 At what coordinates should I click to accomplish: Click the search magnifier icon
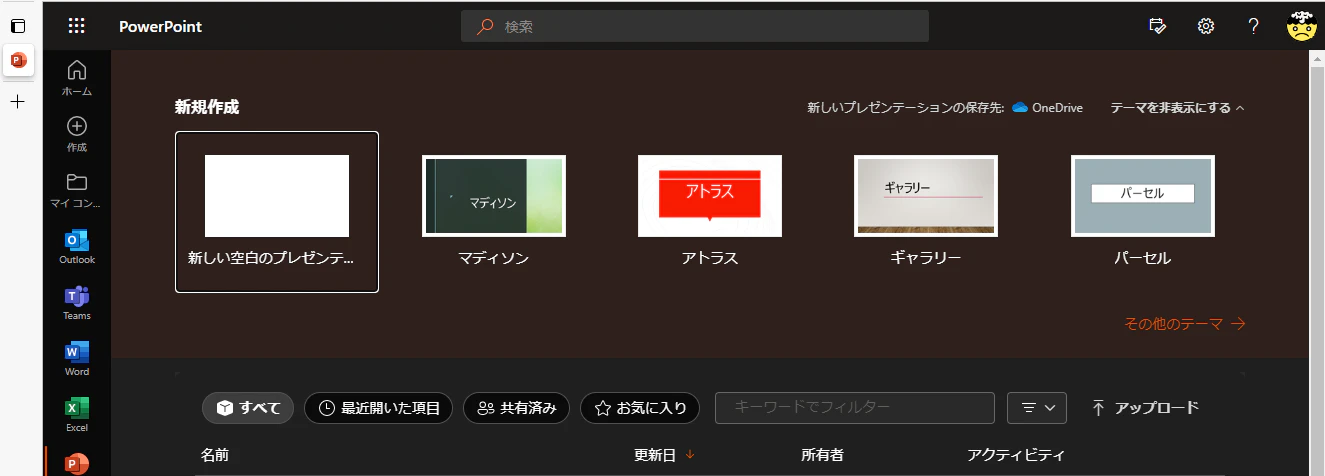(484, 26)
